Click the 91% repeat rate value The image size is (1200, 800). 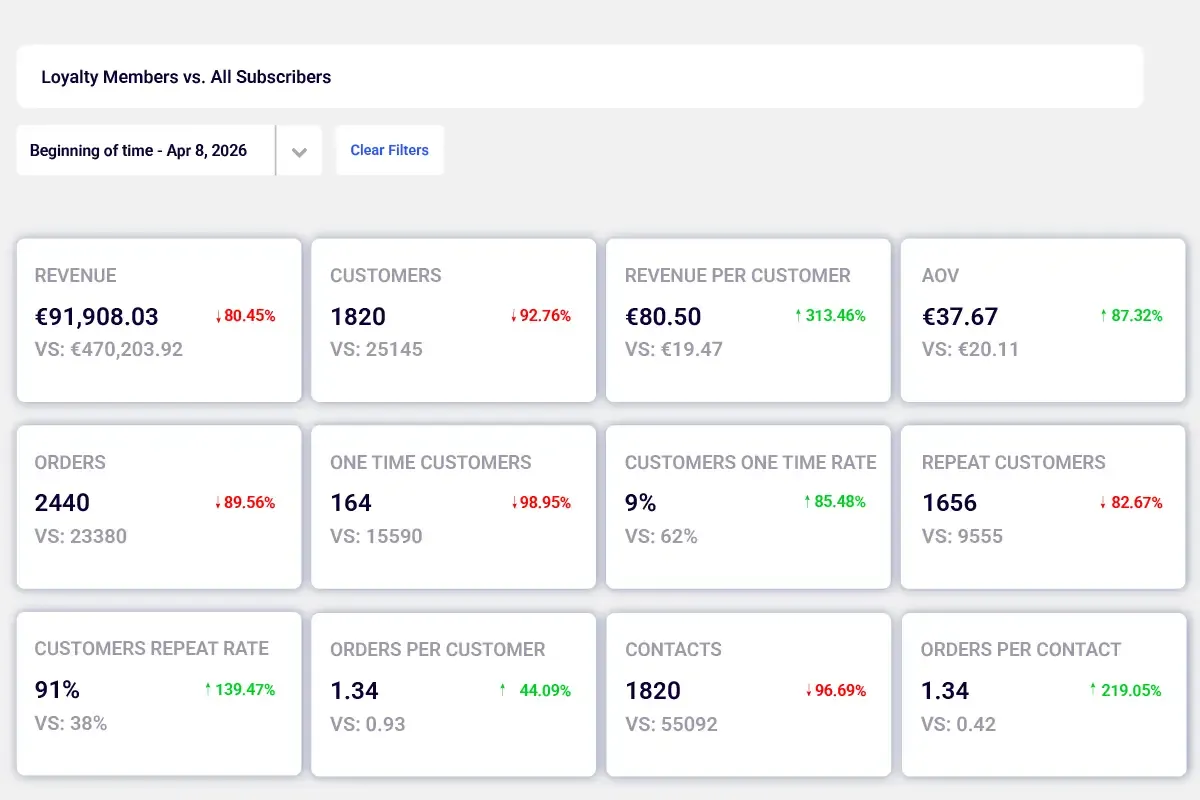(57, 690)
